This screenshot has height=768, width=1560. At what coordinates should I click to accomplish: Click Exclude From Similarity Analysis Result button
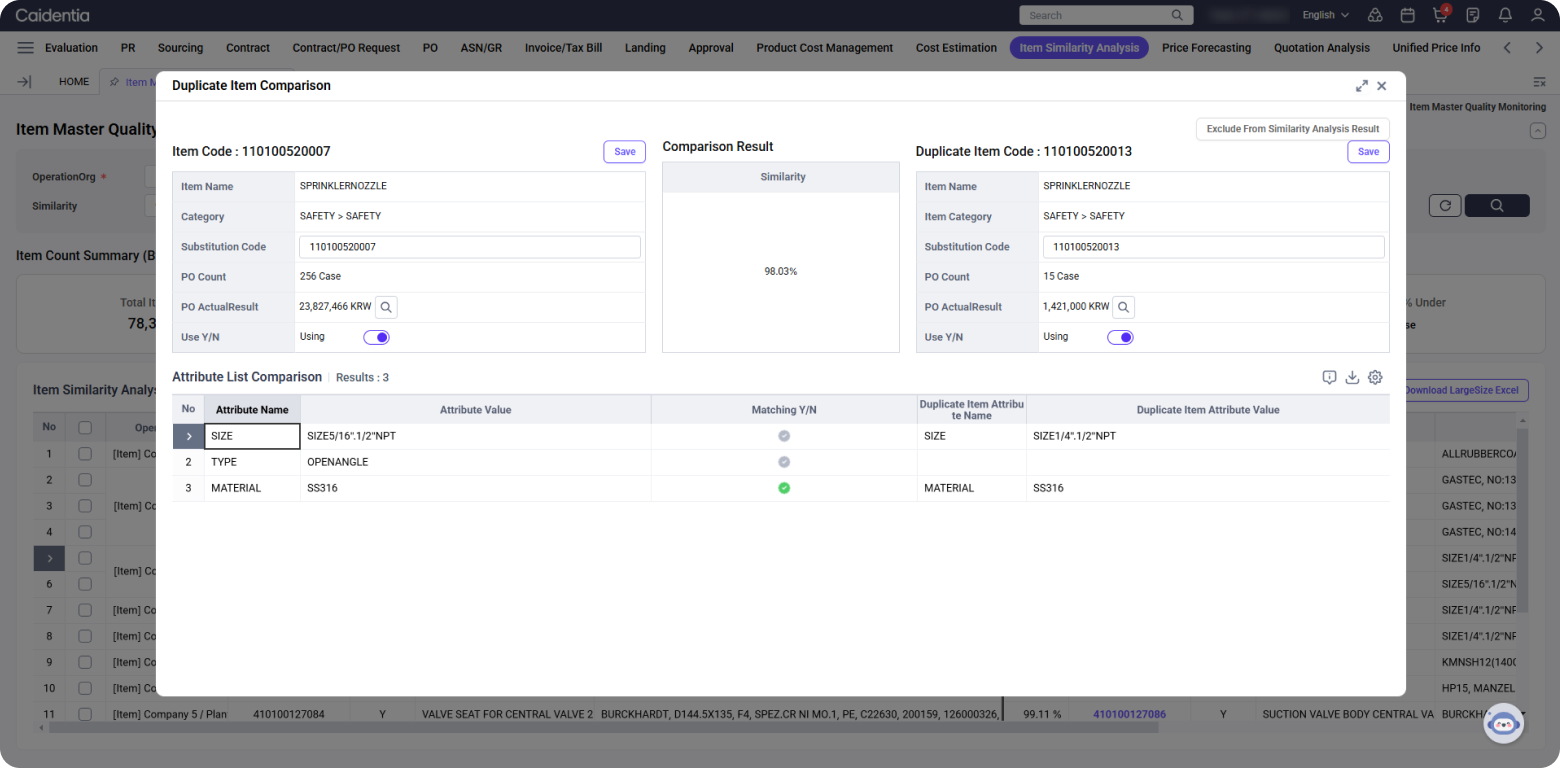1292,129
